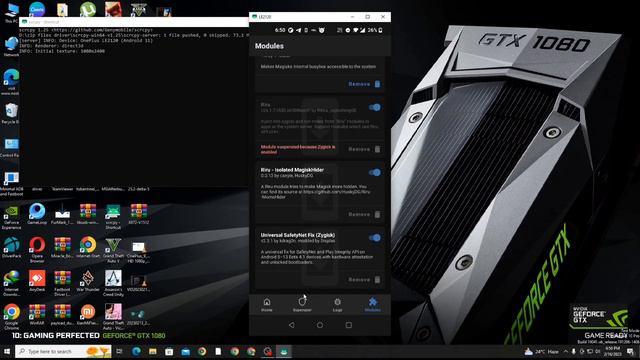Open Microsoft Edge desktop shortcut
The image size is (640, 360).
click(11, 82)
